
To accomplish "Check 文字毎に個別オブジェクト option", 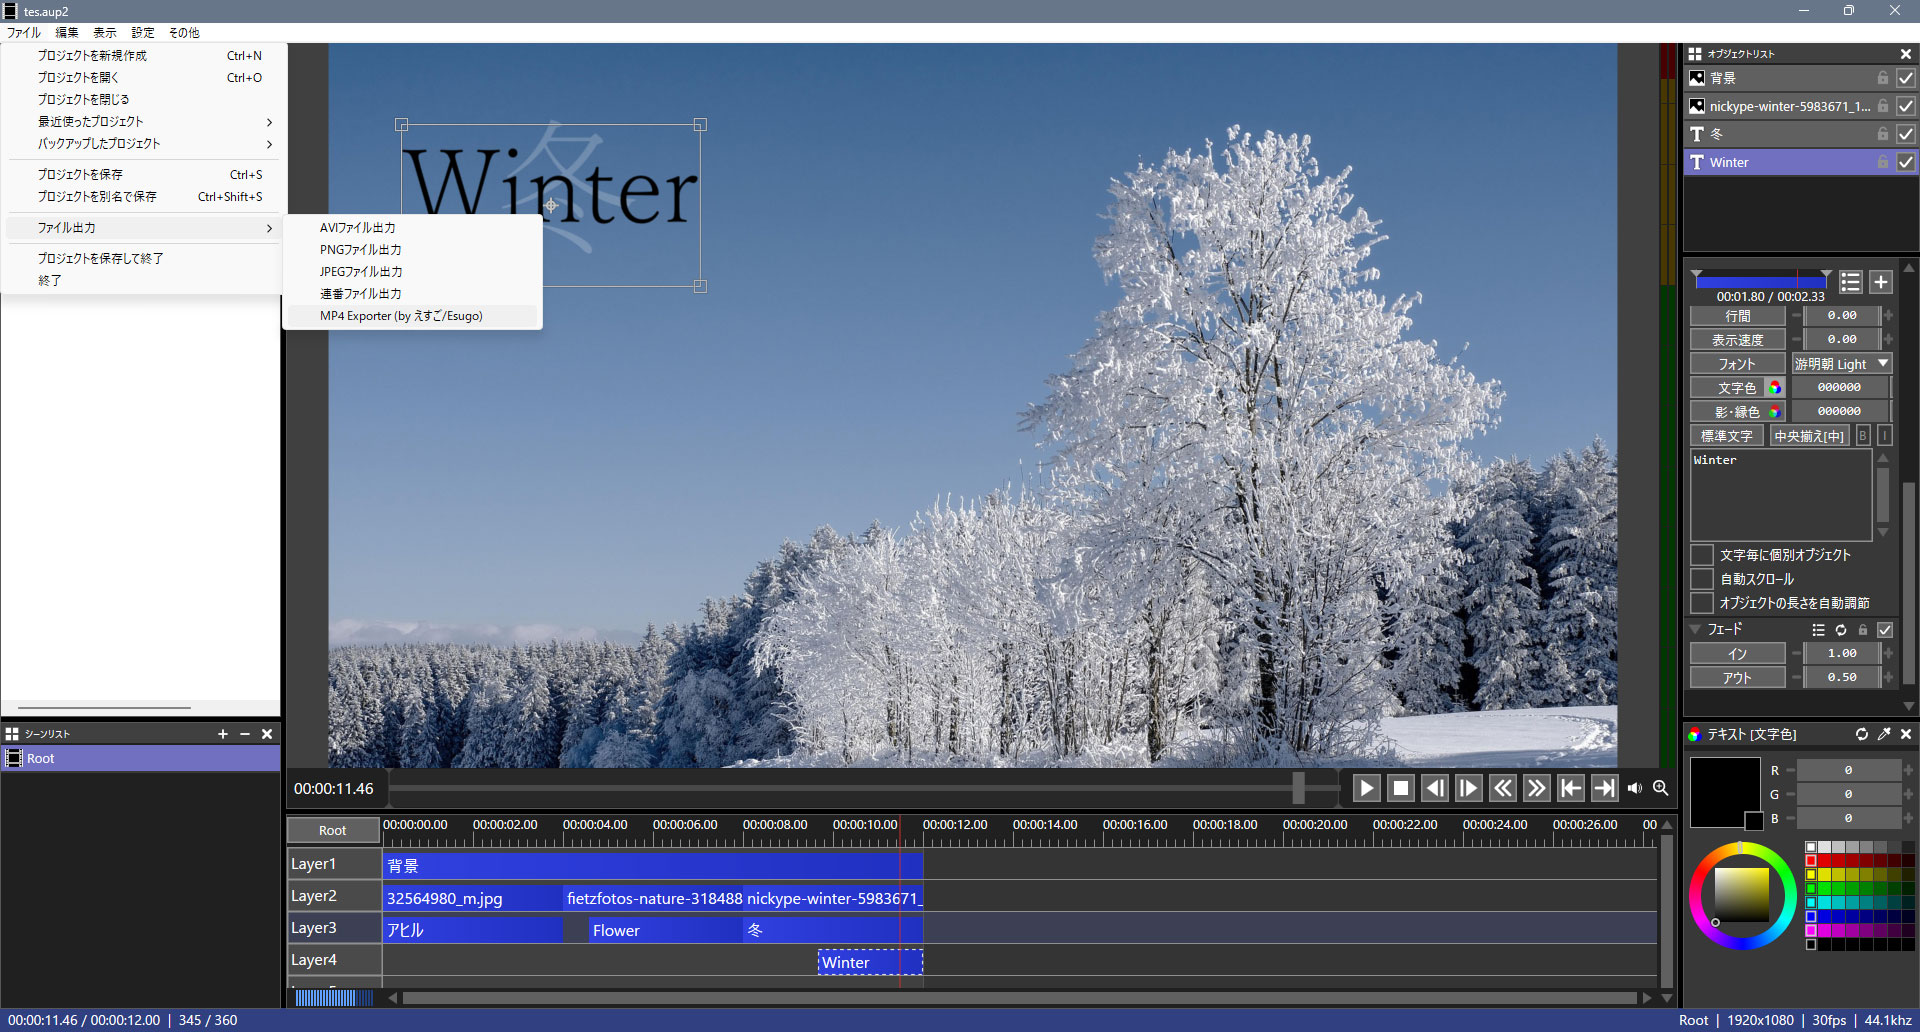I will click(1702, 555).
